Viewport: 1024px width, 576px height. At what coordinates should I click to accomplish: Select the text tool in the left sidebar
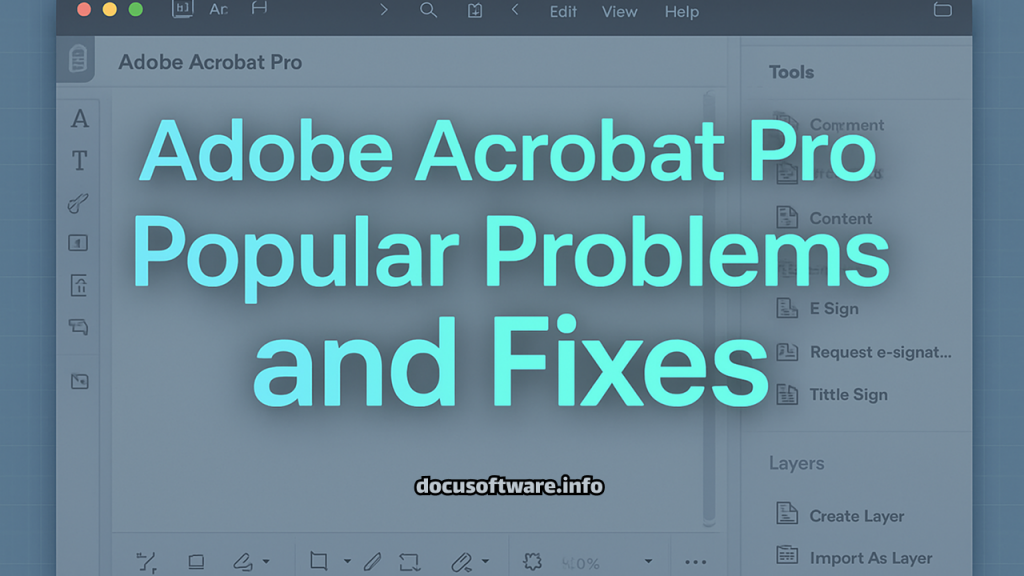click(x=79, y=119)
